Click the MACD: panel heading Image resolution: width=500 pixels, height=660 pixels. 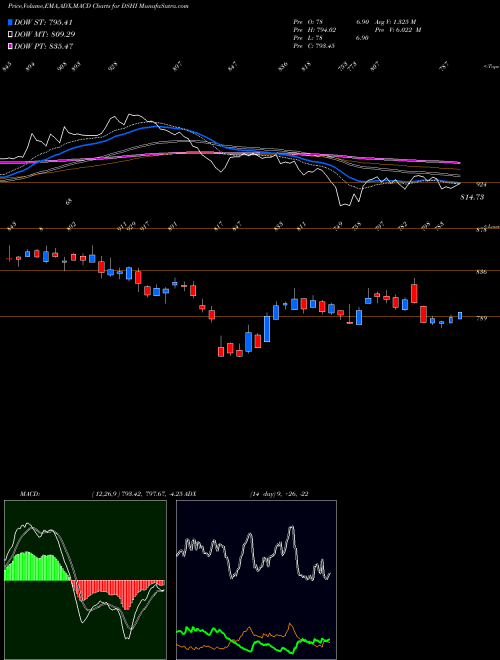29,494
